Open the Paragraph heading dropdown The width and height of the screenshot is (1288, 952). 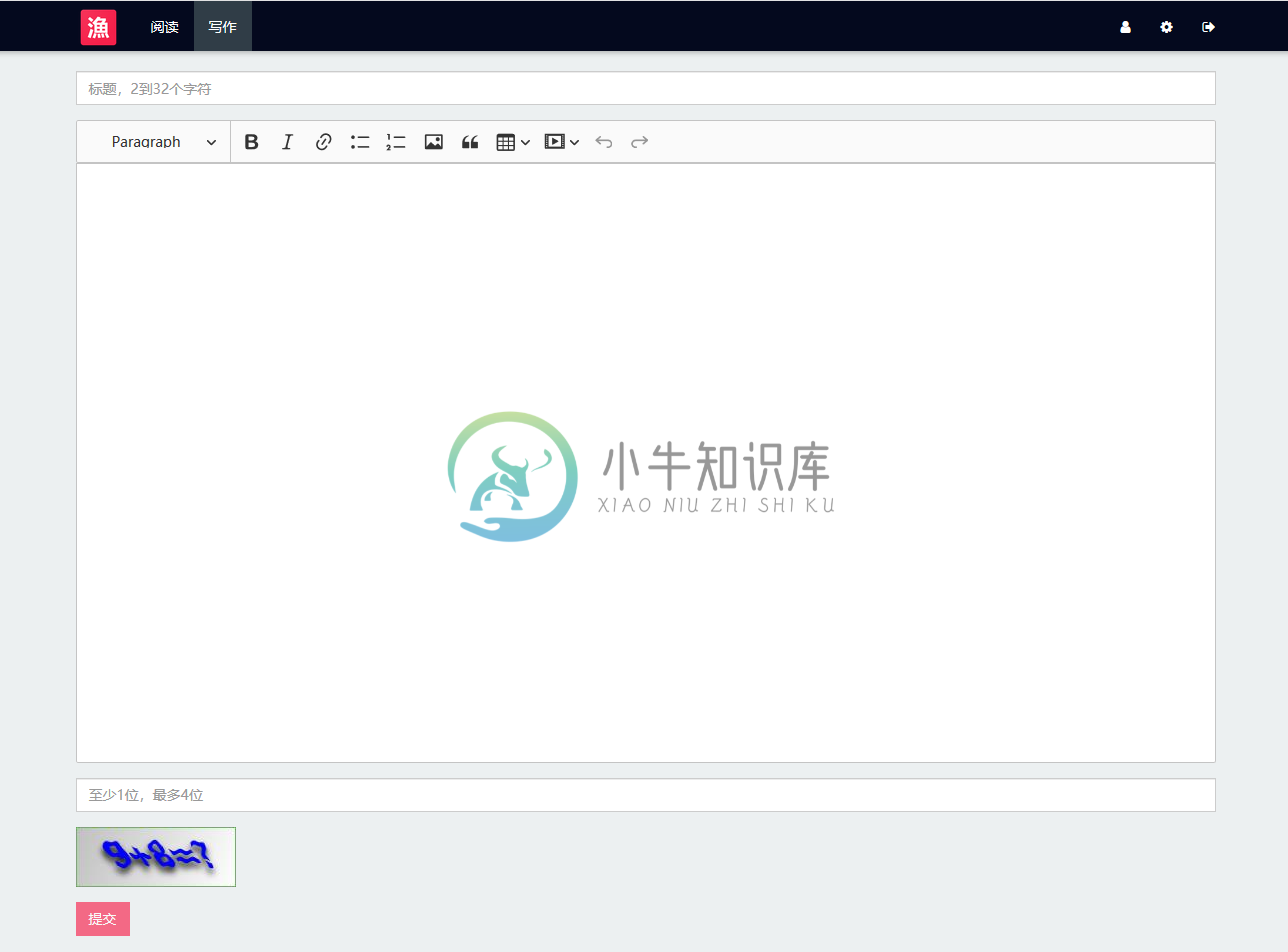(163, 142)
